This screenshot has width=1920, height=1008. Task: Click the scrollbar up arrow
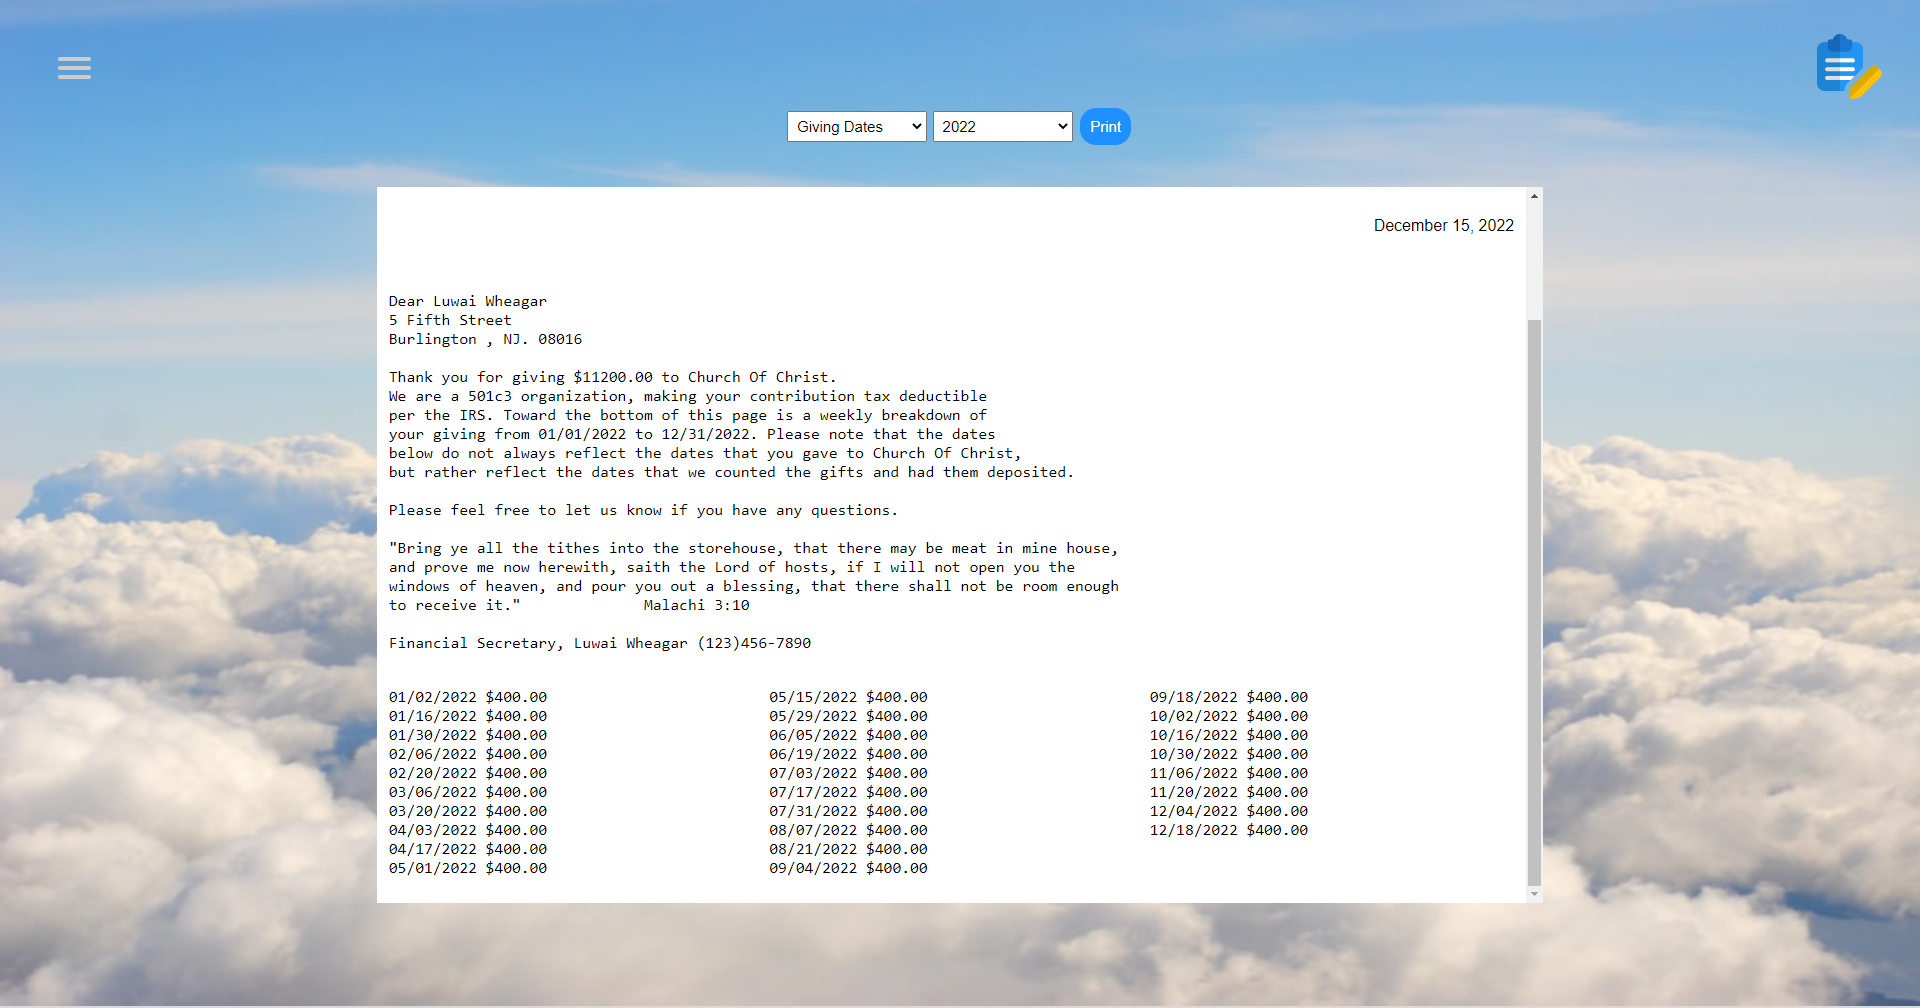(x=1534, y=196)
